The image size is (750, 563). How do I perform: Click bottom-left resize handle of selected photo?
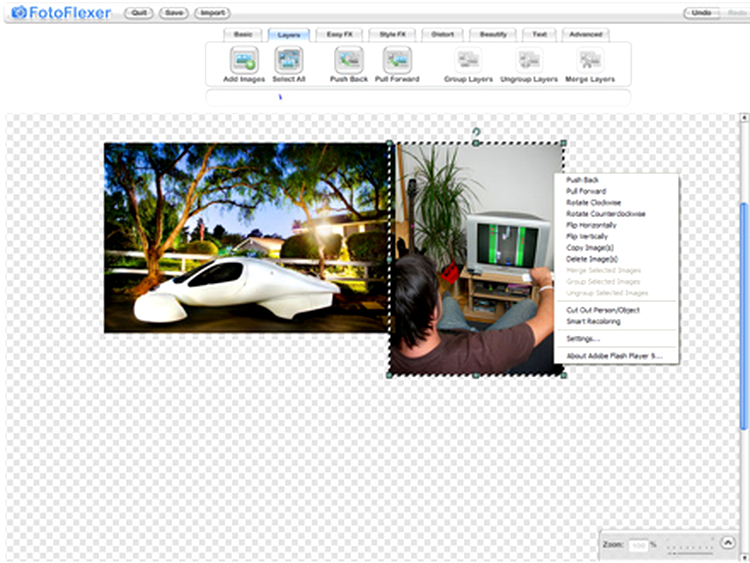click(x=389, y=375)
